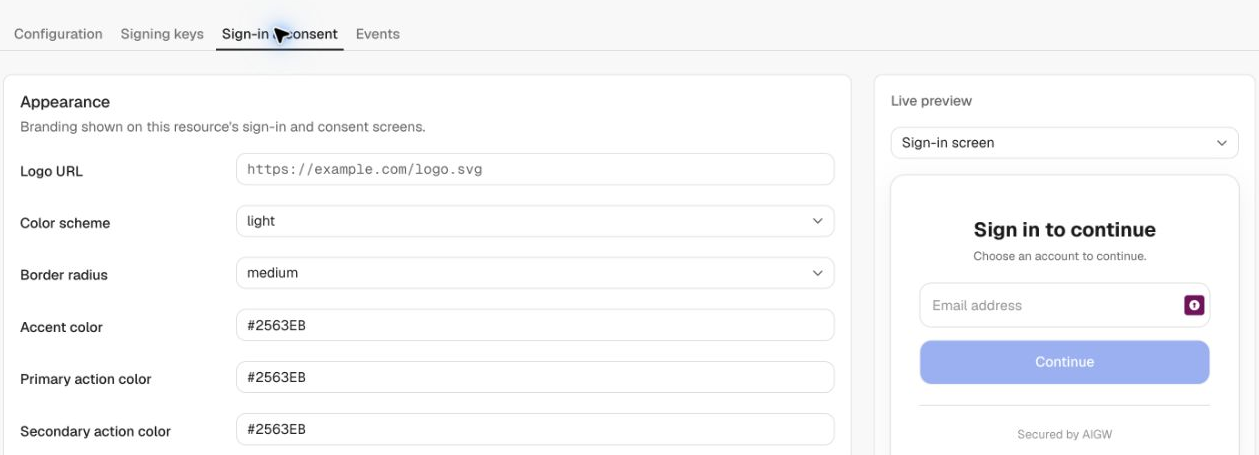The image size is (1259, 455).
Task: Open the Border radius dropdown
Action: pos(535,272)
